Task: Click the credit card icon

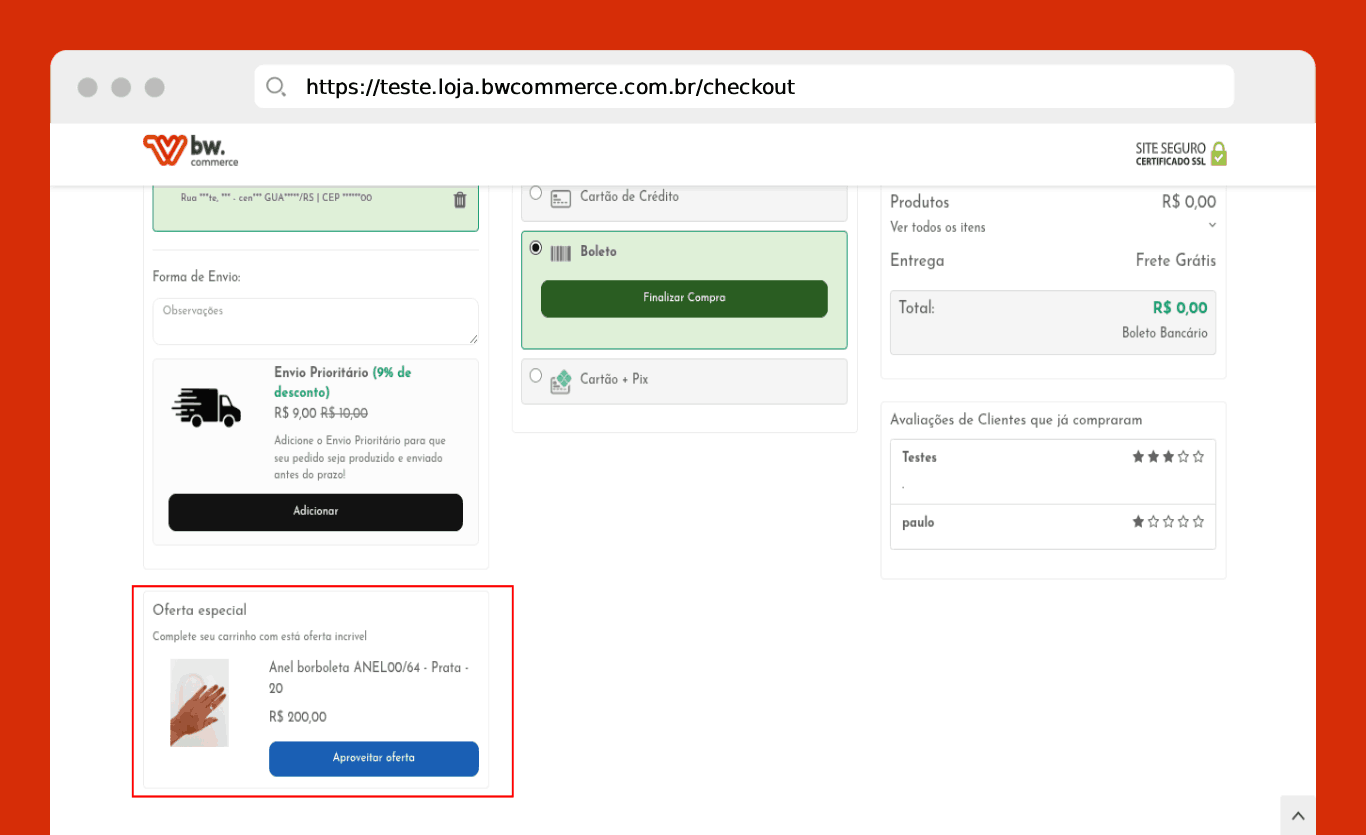Action: click(x=561, y=198)
